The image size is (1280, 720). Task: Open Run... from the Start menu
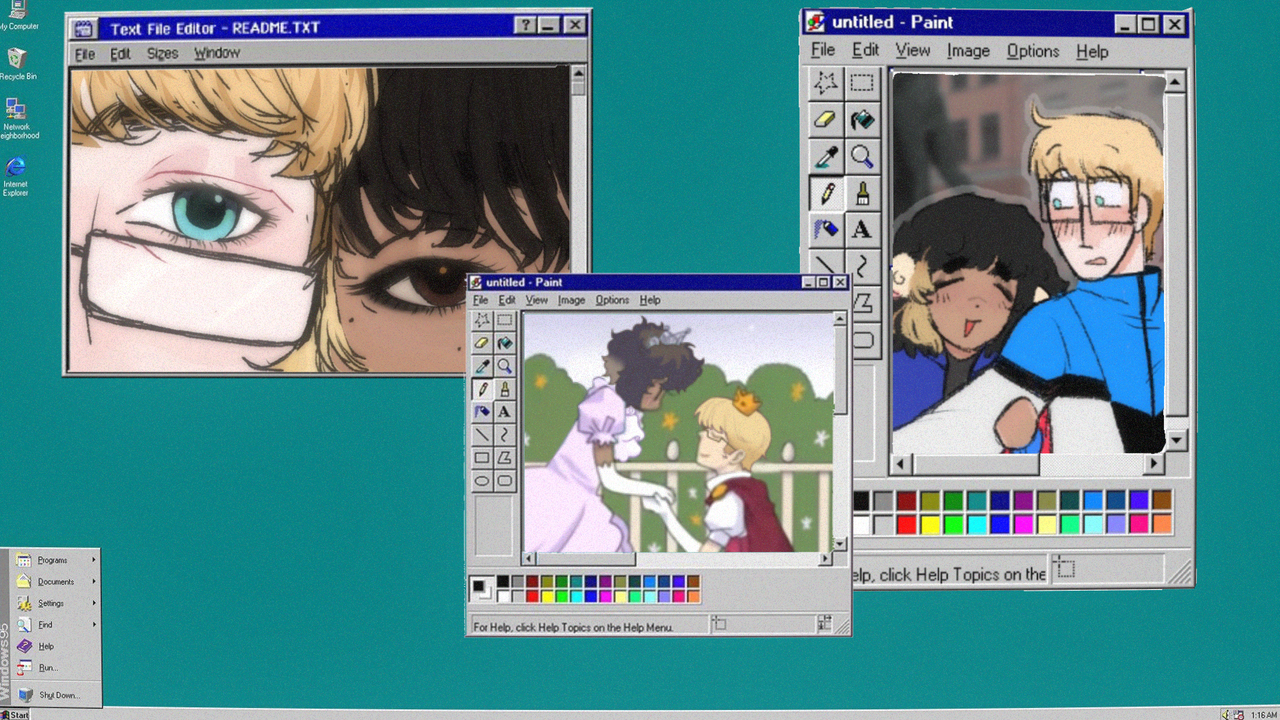point(56,667)
